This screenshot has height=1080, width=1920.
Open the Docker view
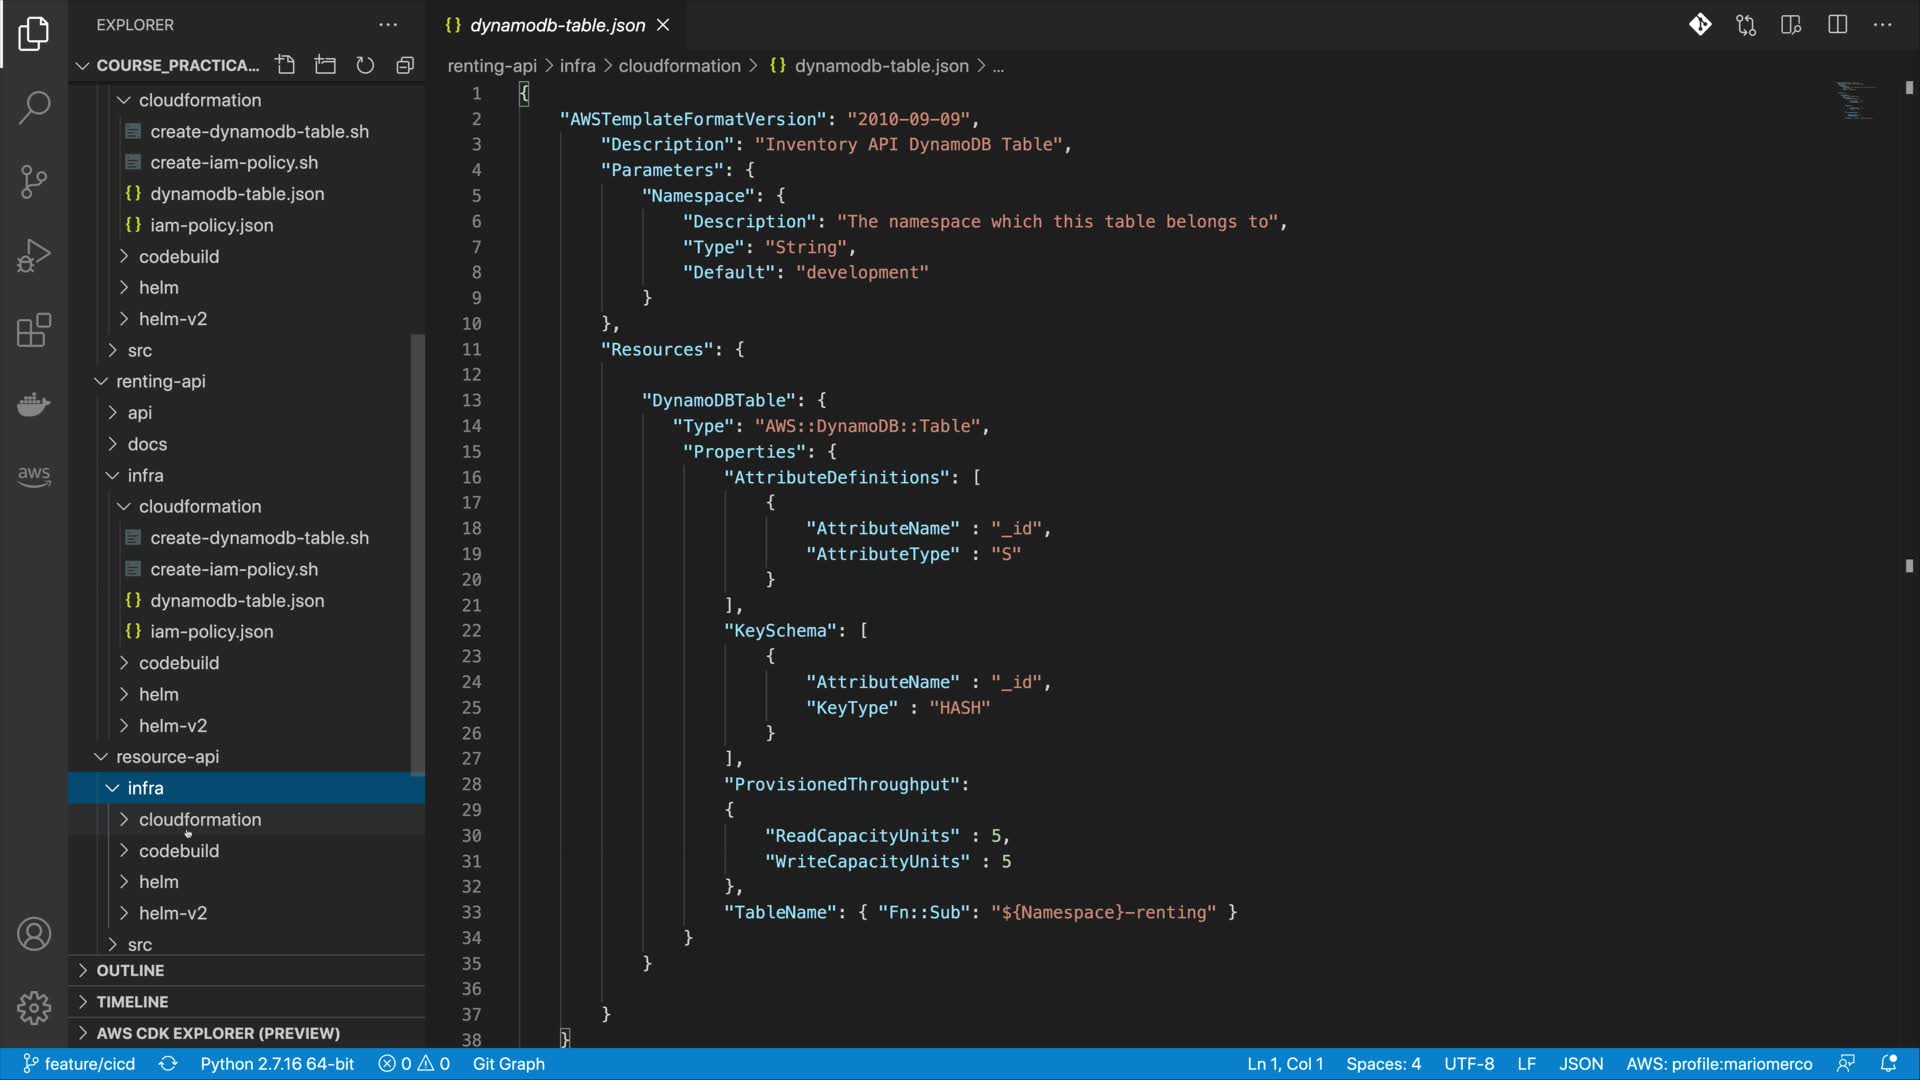click(x=34, y=404)
